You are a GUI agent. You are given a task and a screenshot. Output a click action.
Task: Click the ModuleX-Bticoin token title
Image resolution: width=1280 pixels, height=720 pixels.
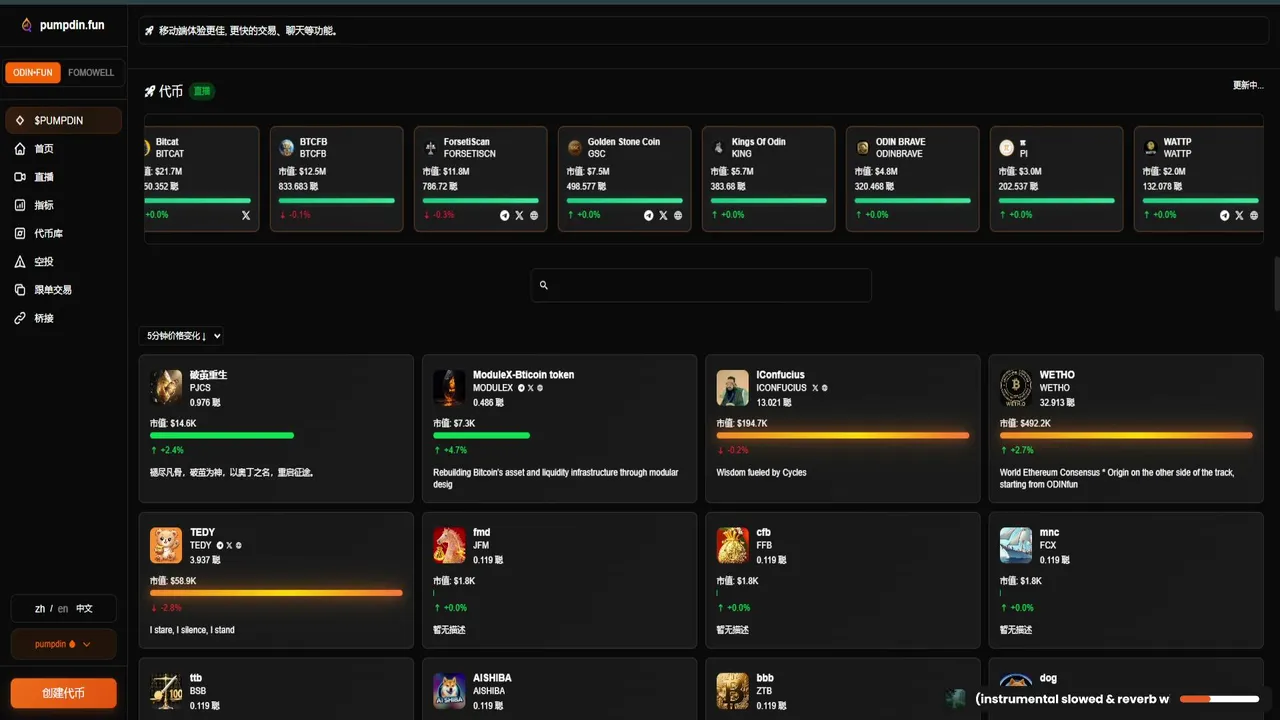pyautogui.click(x=523, y=375)
